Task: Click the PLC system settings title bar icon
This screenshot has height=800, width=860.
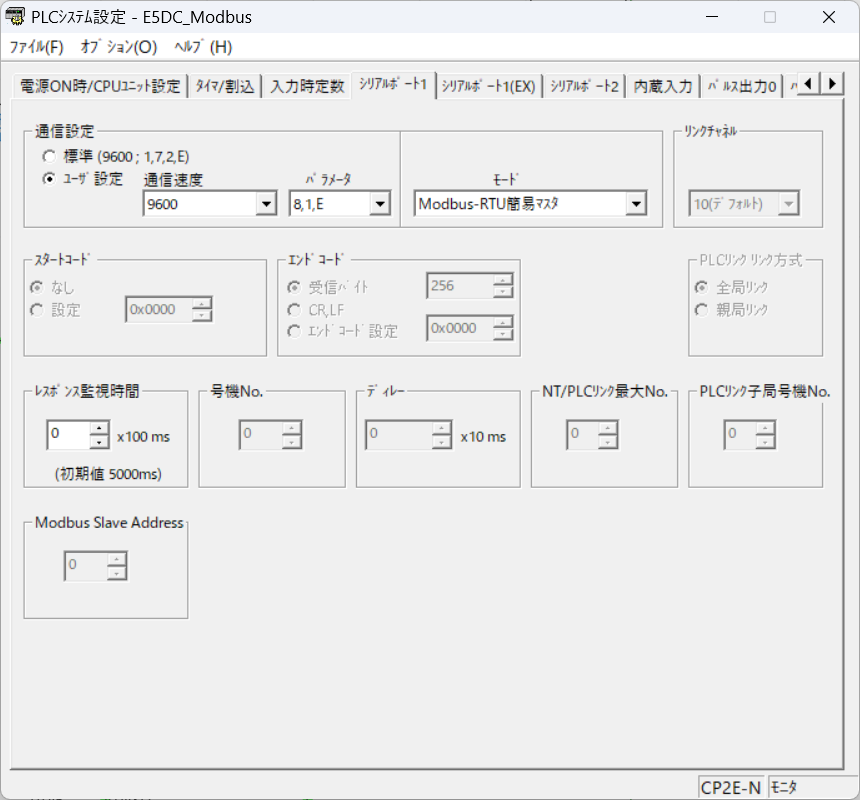Action: [16, 17]
